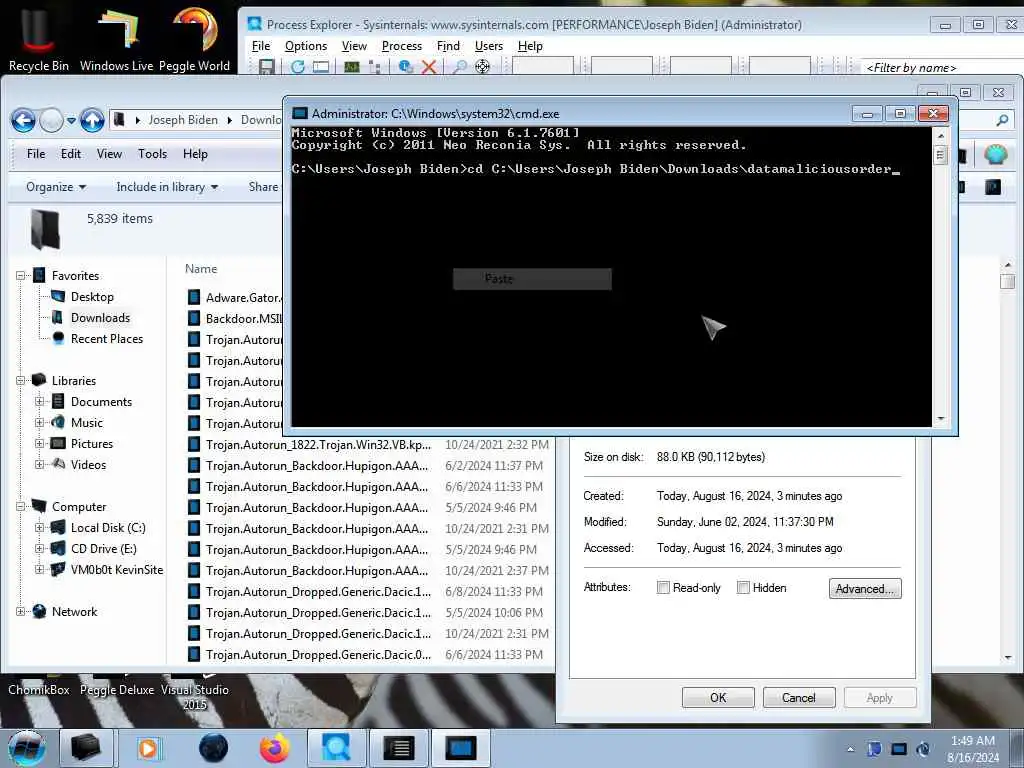The image size is (1024, 768).
Task: Show hidden tray icons arrow
Action: pos(850,749)
